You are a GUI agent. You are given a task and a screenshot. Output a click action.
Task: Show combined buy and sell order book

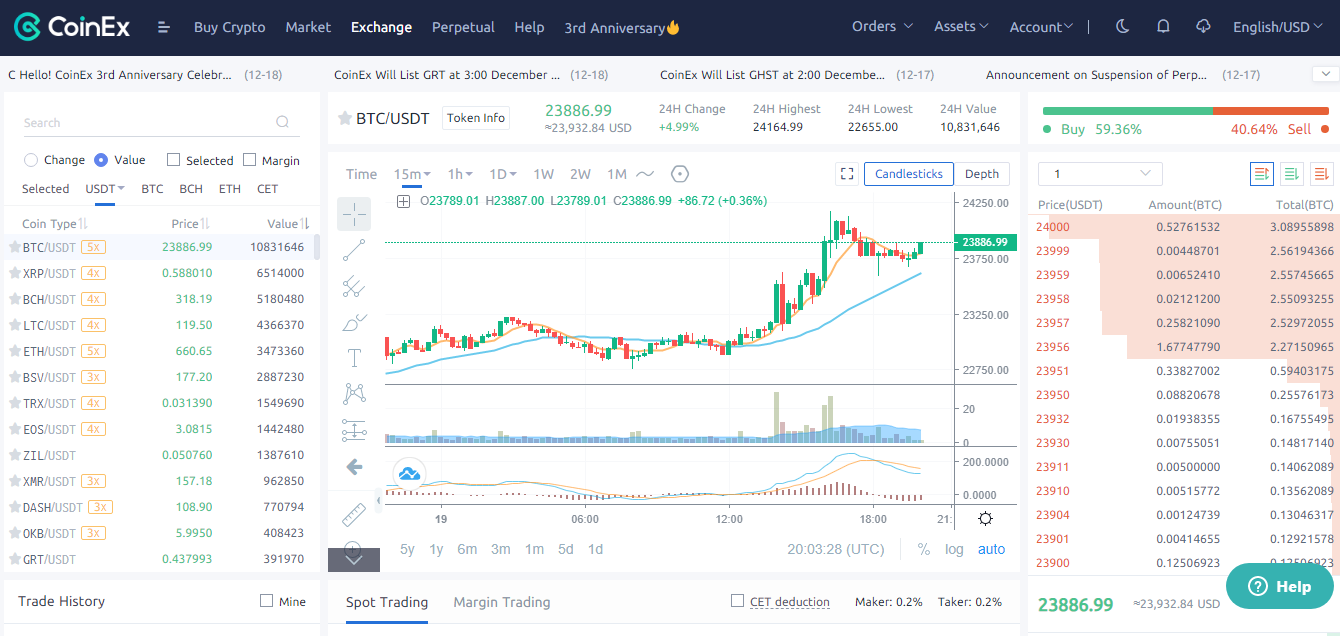(1262, 174)
